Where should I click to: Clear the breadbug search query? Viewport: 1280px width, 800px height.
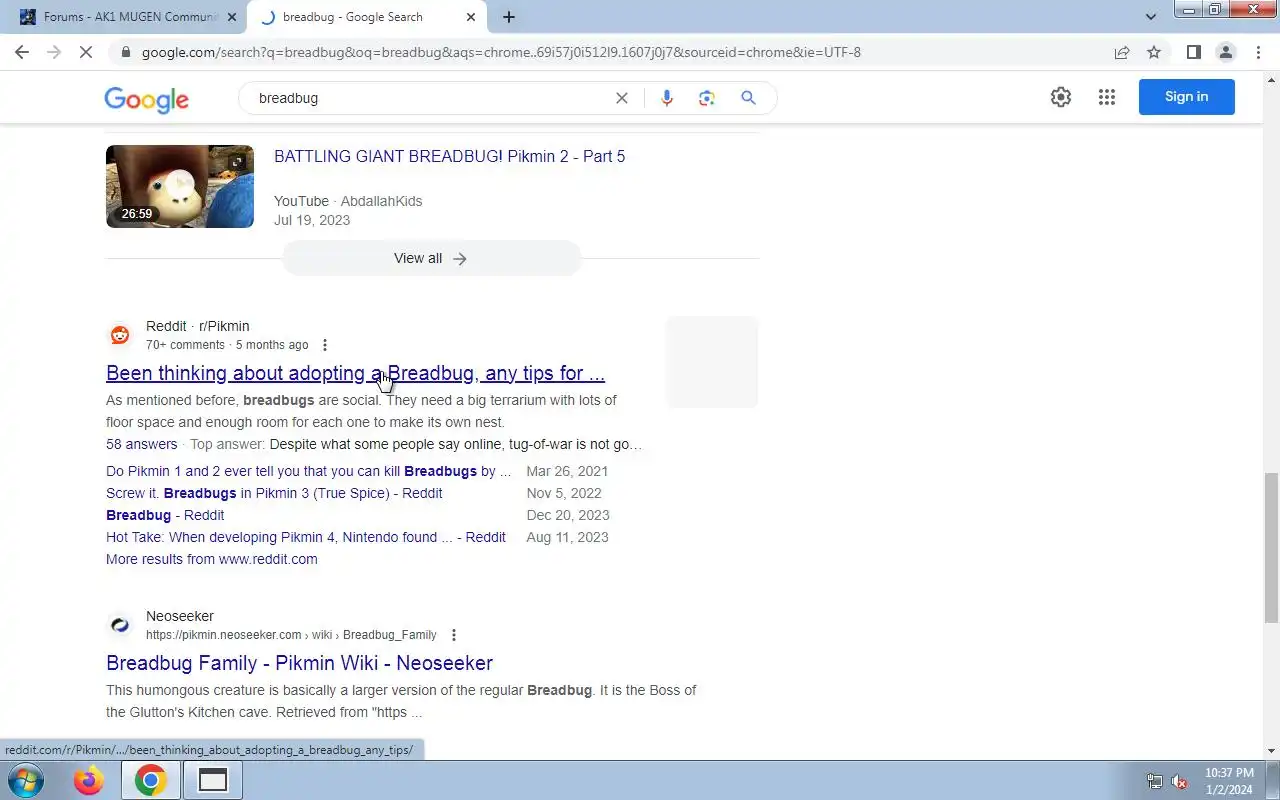click(622, 98)
